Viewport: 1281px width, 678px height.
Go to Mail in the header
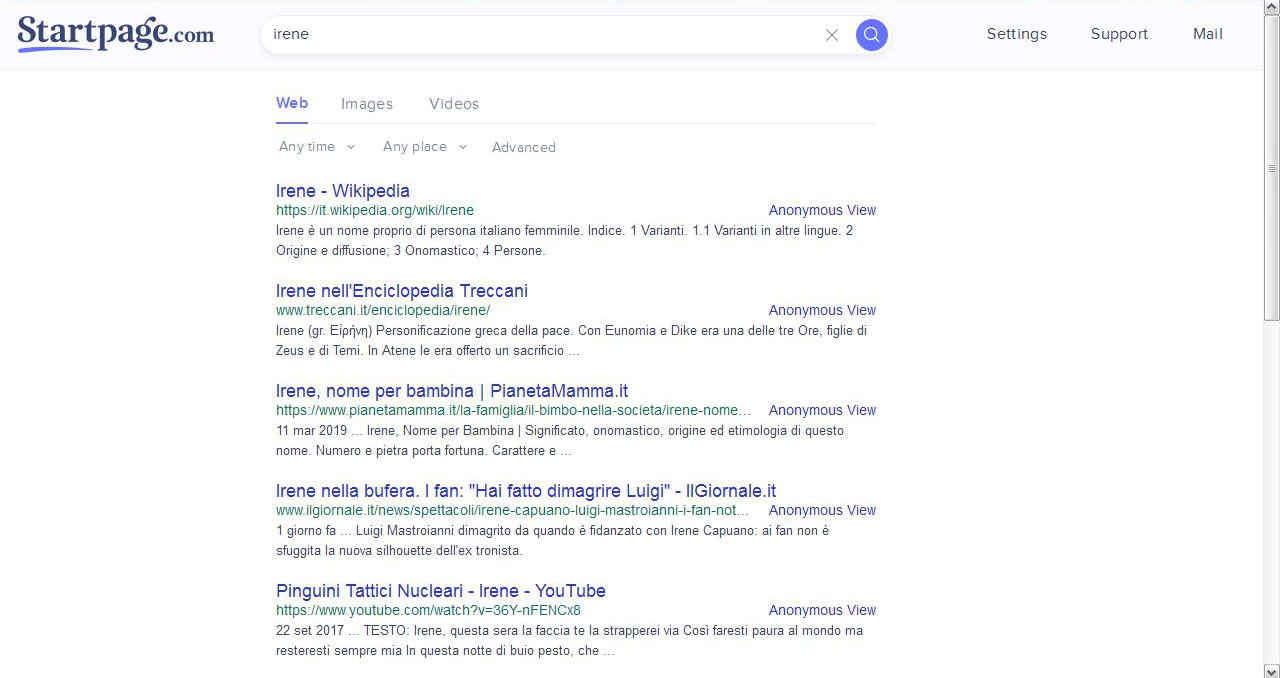click(x=1208, y=34)
